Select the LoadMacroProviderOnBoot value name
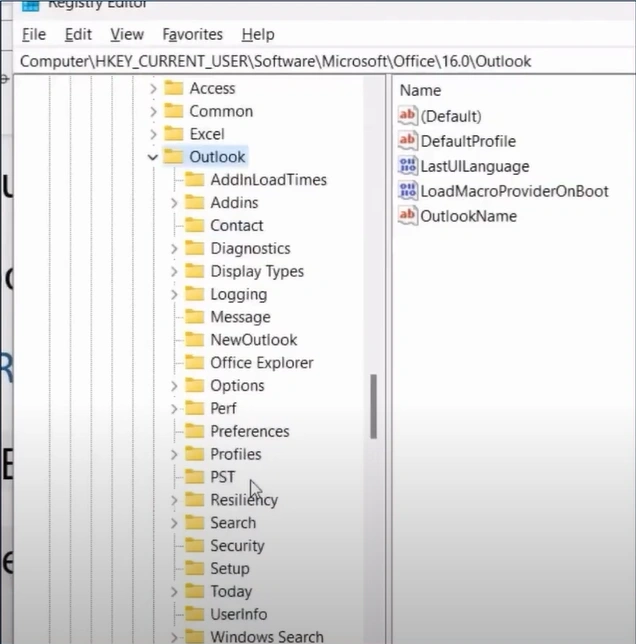Viewport: 636px width, 644px height. click(x=514, y=191)
